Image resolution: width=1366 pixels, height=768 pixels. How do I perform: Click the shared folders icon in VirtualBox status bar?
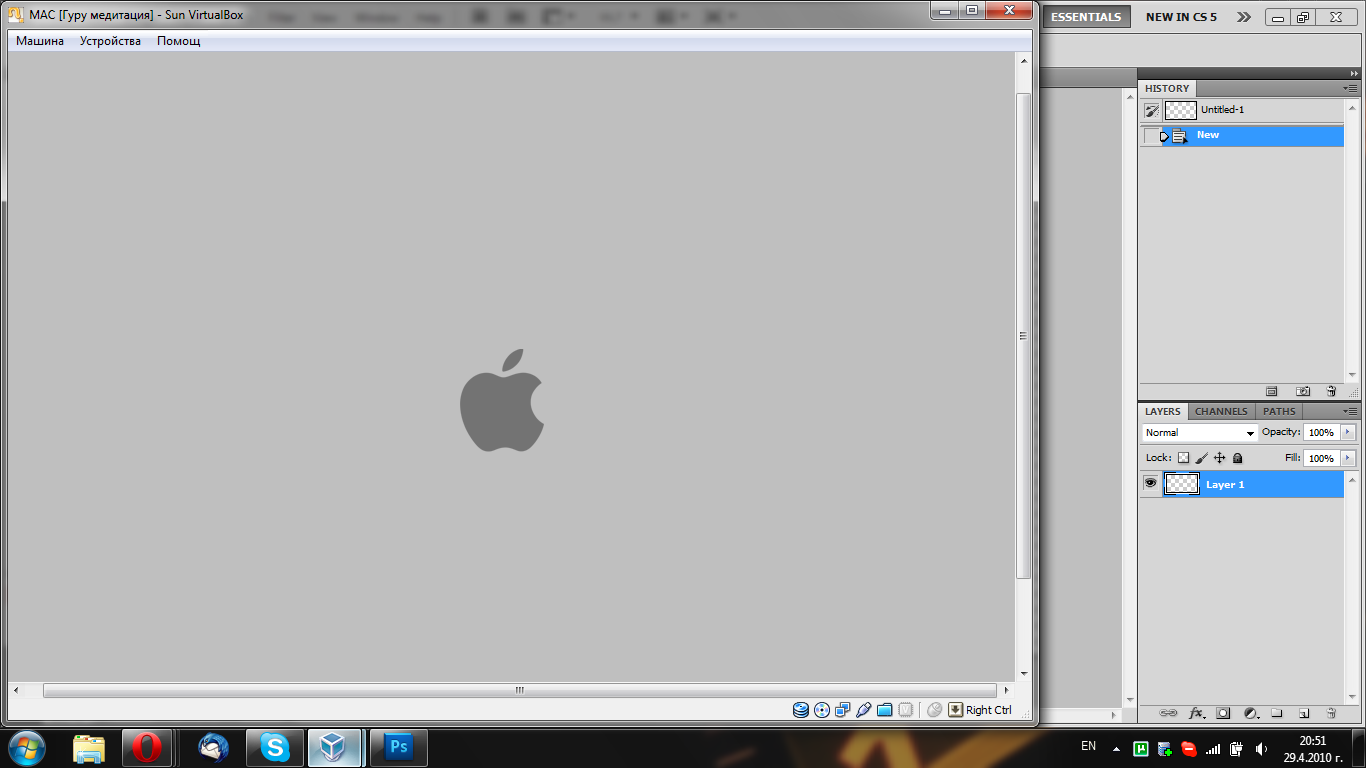click(x=884, y=710)
